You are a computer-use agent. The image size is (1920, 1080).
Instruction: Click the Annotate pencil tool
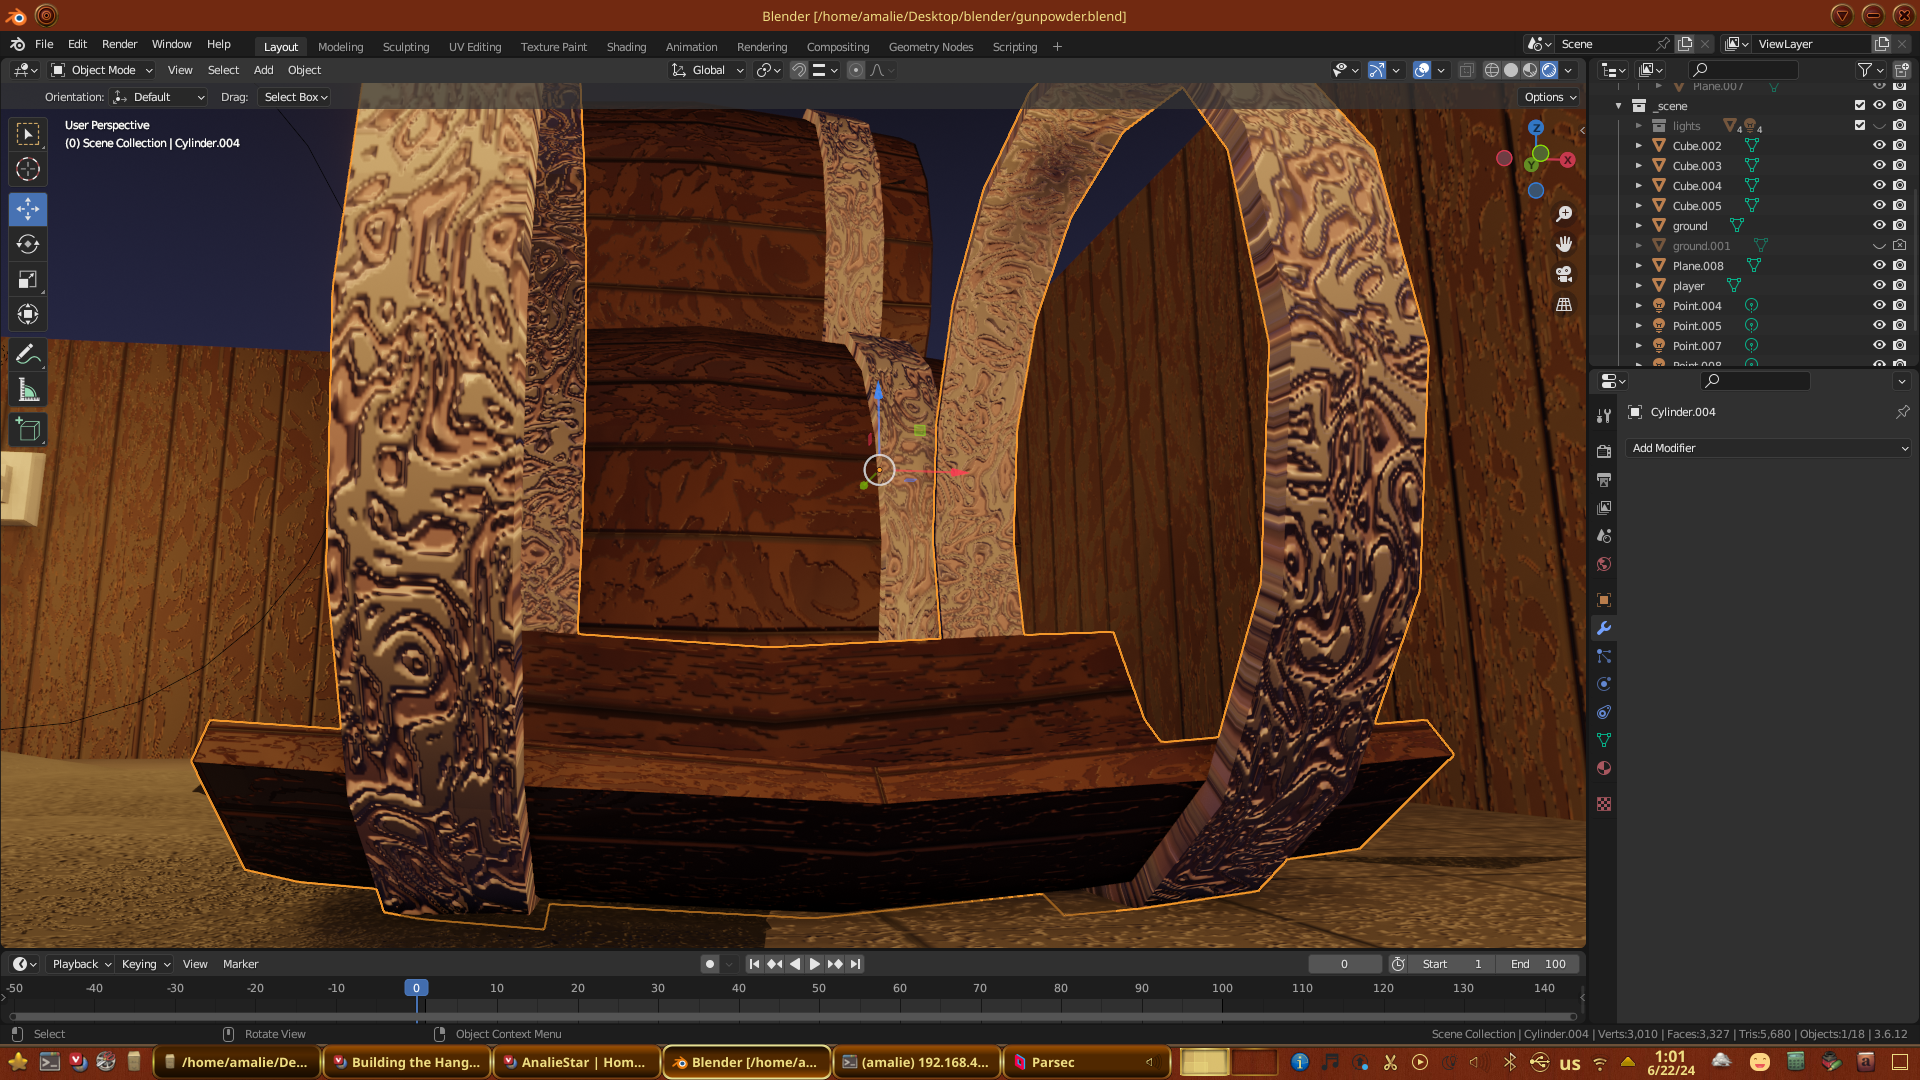click(28, 355)
